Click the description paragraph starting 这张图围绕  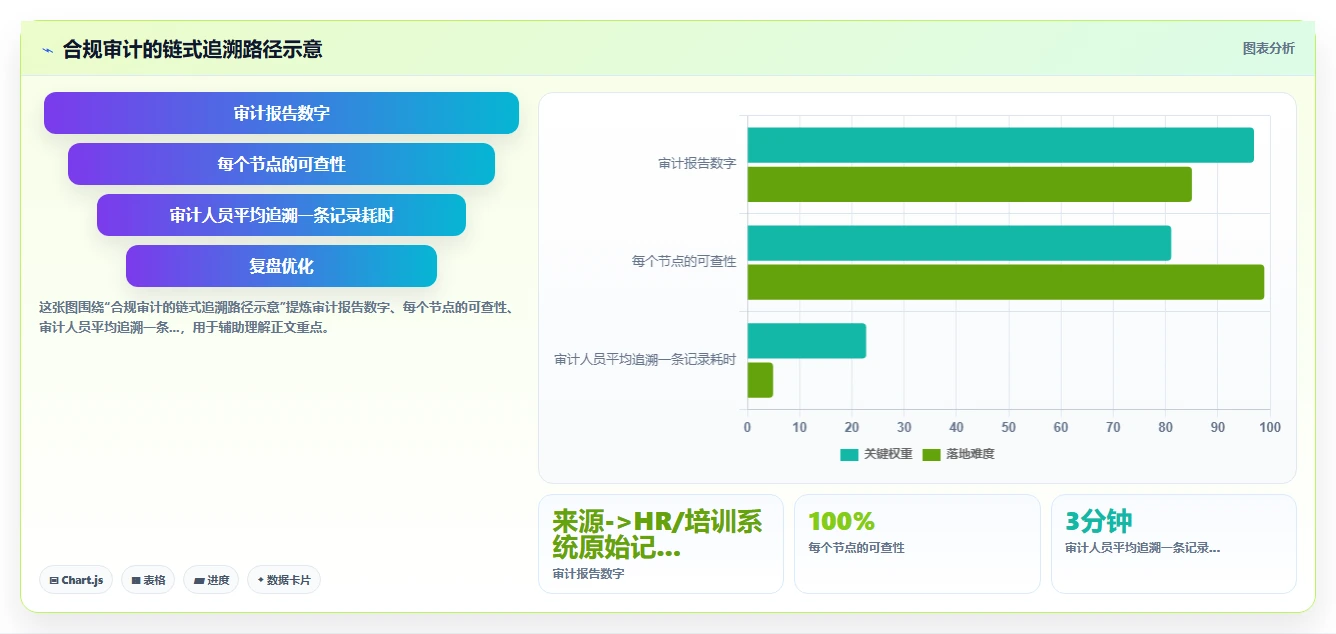click(278, 317)
